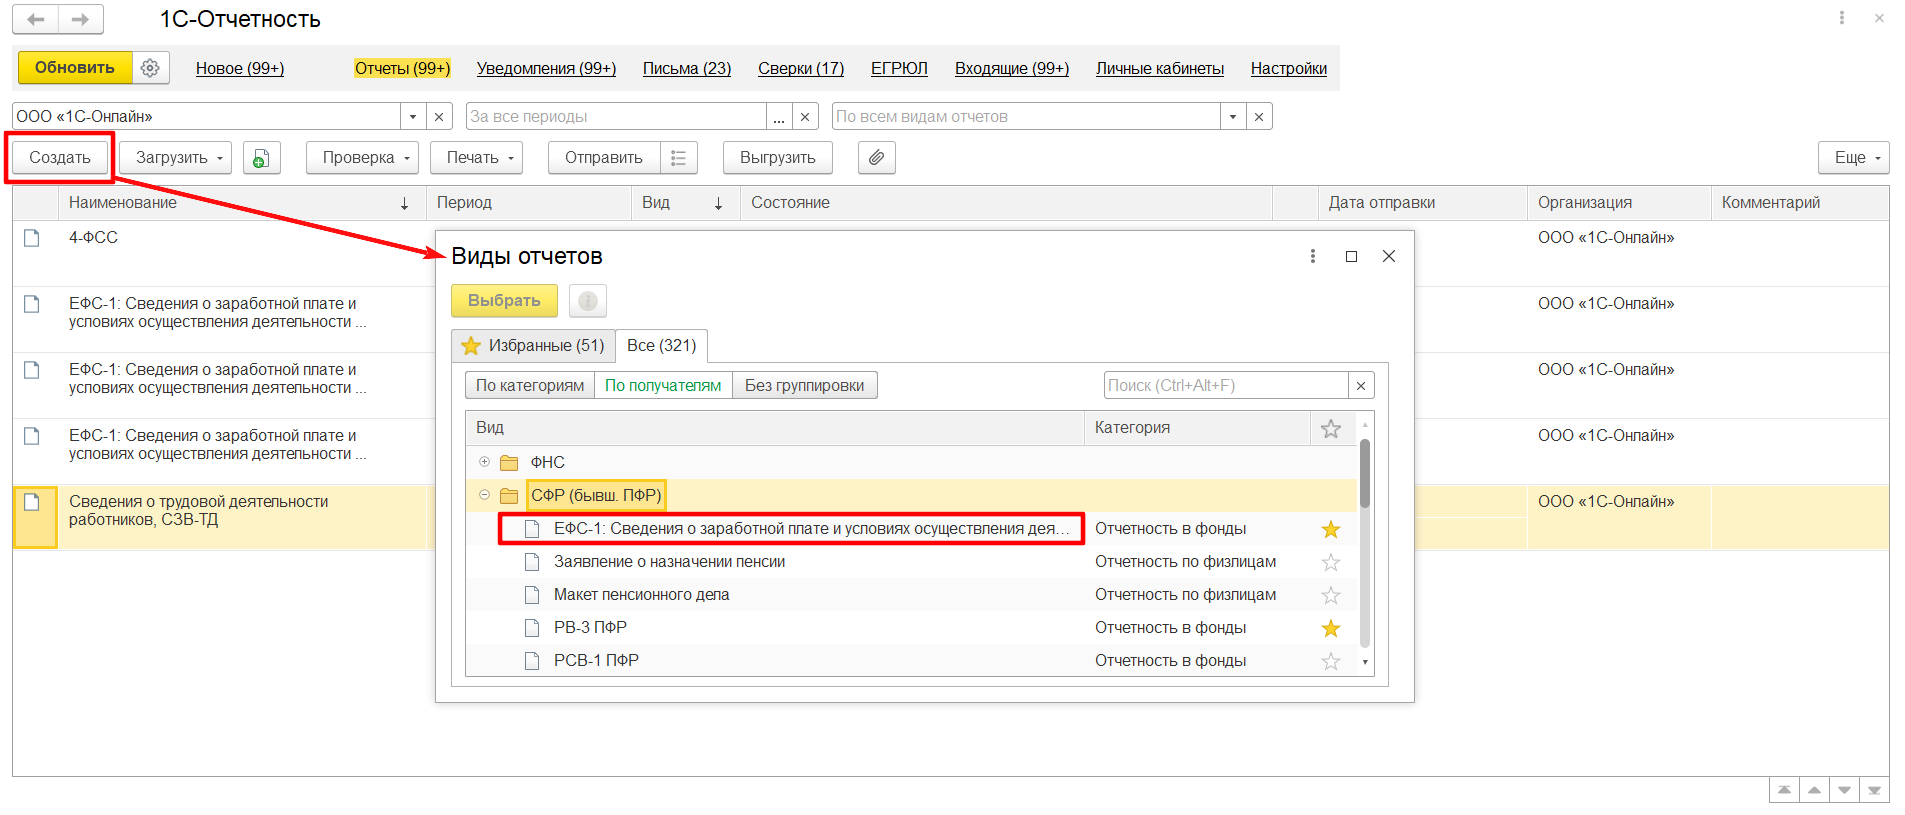Clear the report search field with X
The image size is (1905, 815).
coord(1360,386)
